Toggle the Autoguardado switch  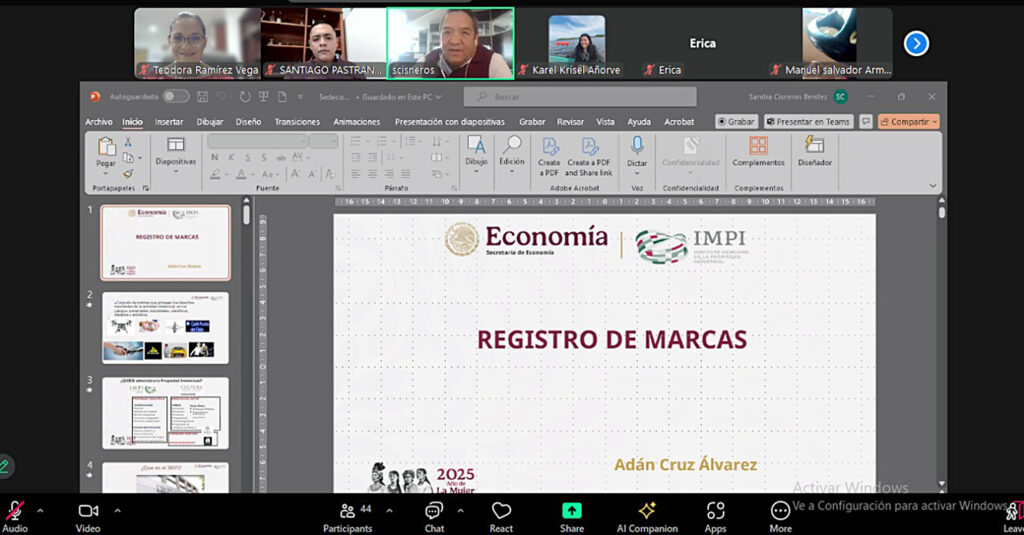coord(175,97)
